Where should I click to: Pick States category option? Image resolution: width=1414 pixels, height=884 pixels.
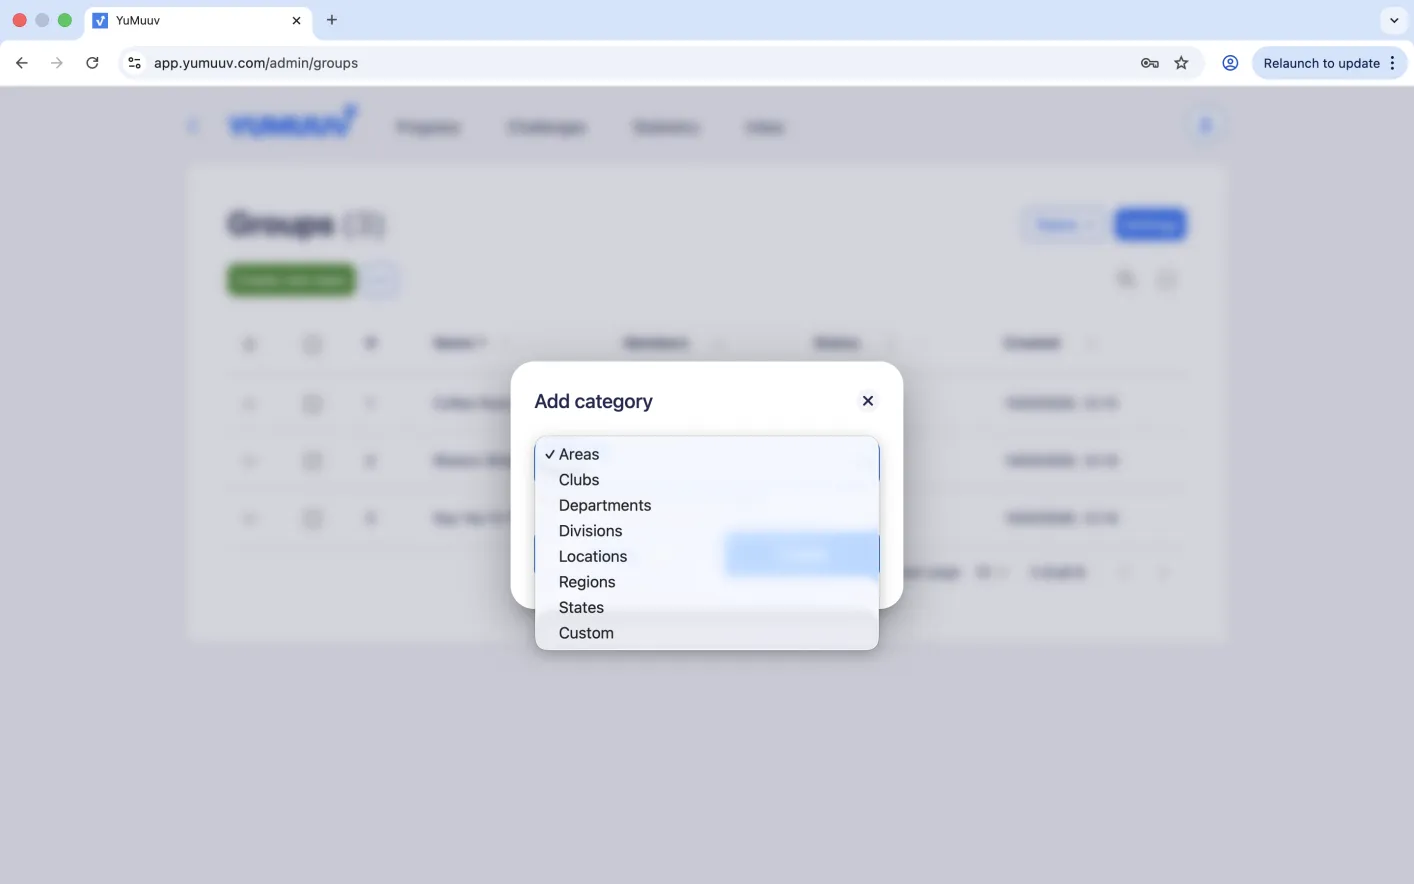(706, 607)
